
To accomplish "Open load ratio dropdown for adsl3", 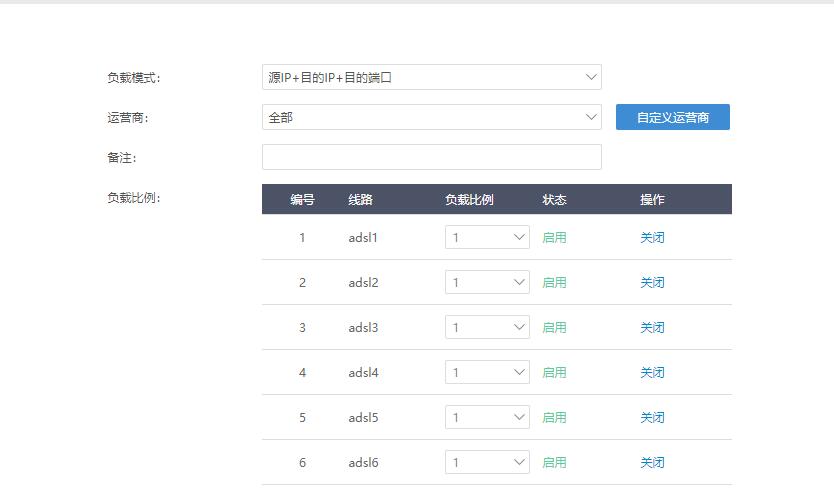I will pos(487,327).
